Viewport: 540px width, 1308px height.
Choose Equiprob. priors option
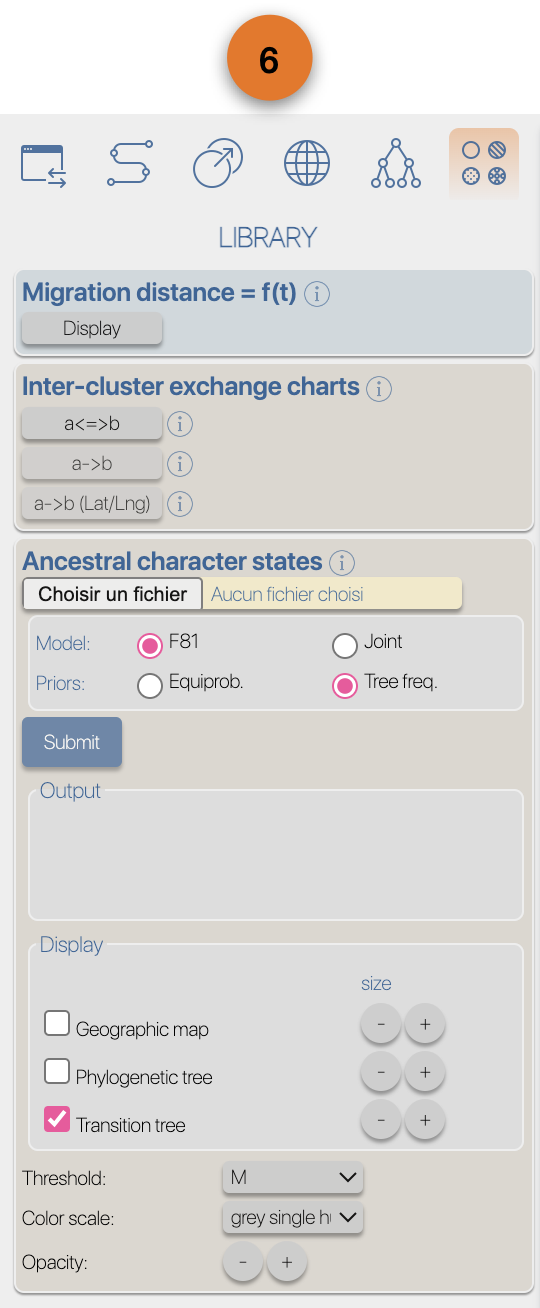coord(150,686)
